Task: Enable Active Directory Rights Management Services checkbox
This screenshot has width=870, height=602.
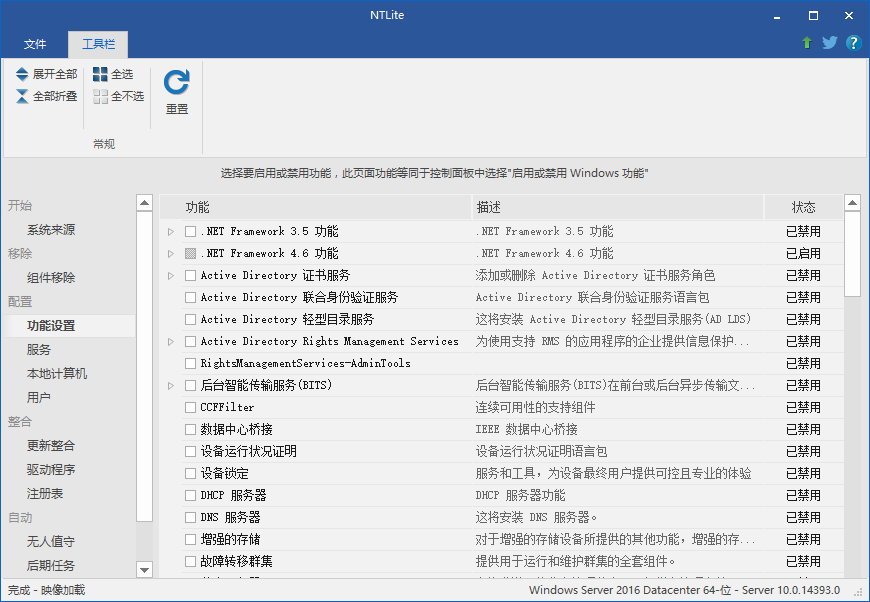Action: (190, 341)
